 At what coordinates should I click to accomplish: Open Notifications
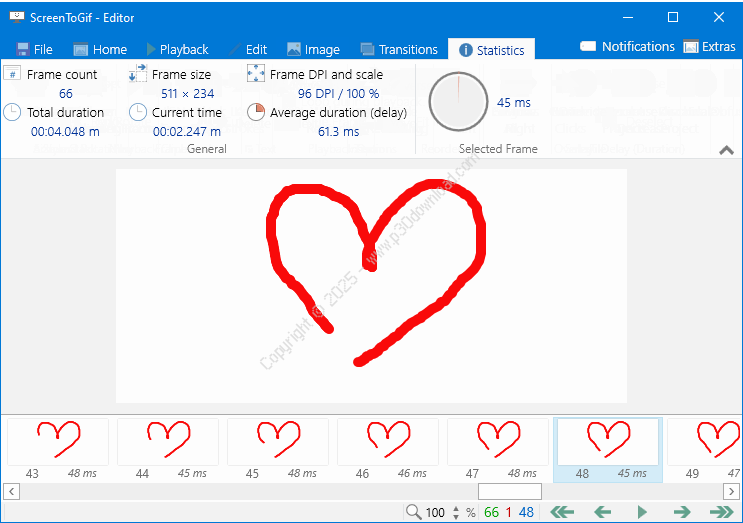[x=627, y=47]
